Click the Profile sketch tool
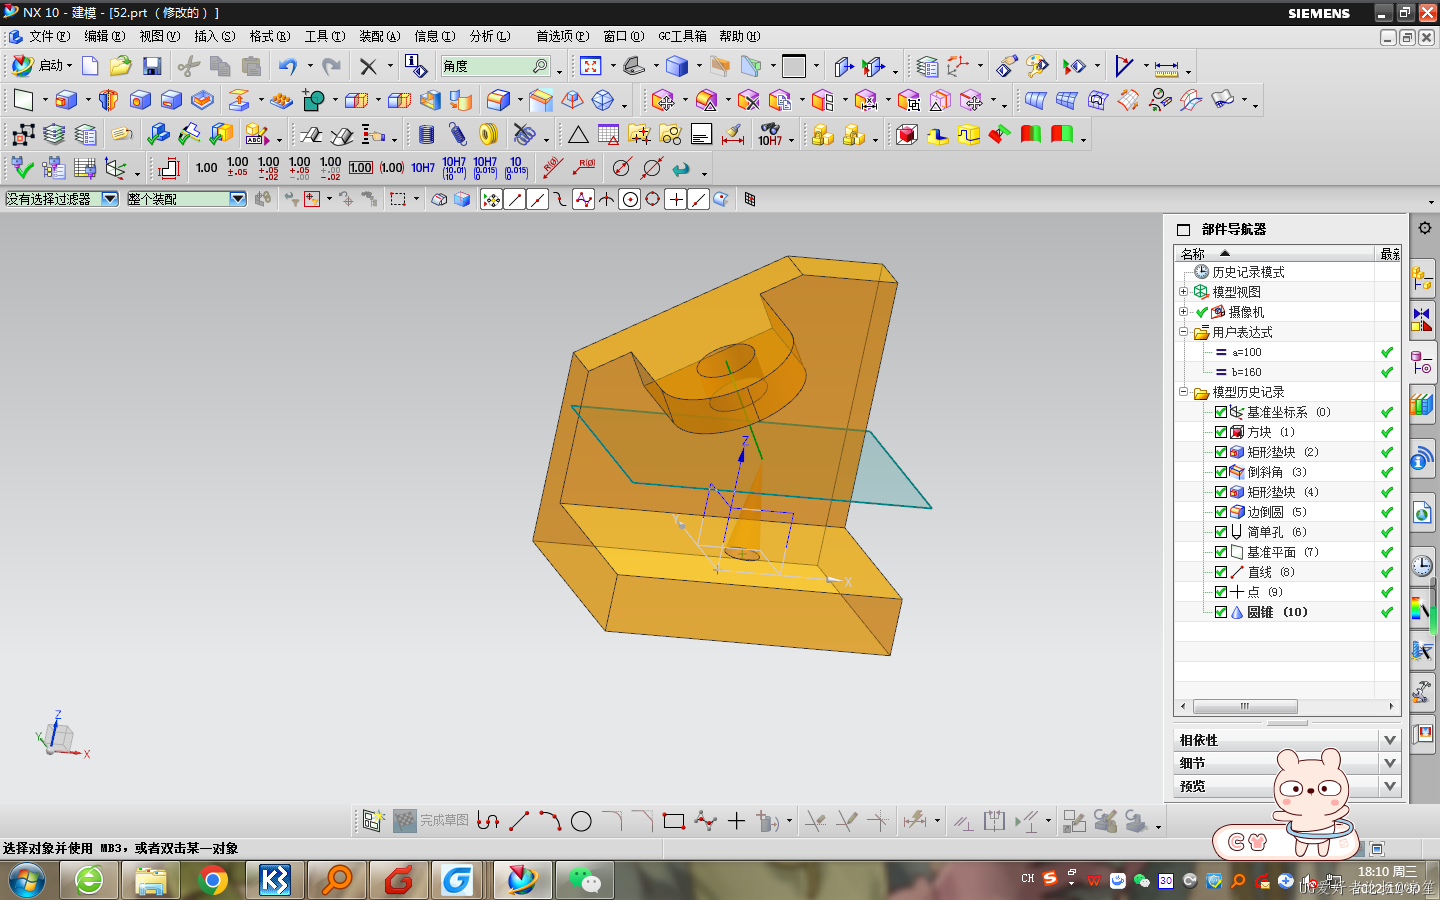Screen dimensions: 1440x900 (x=488, y=822)
